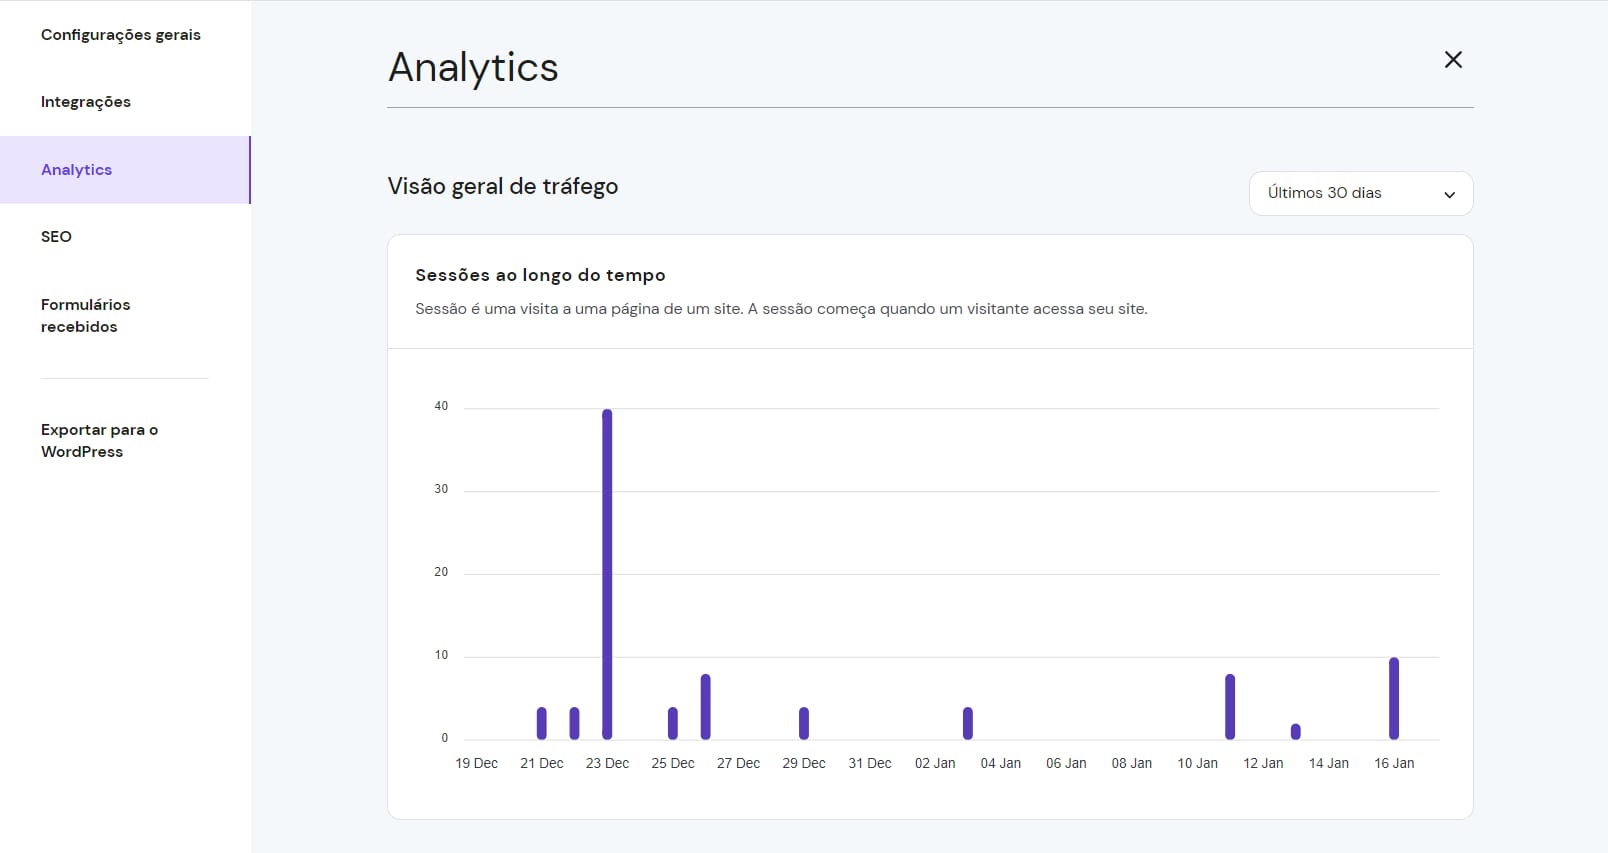Switch to the SEO section

coord(56,237)
